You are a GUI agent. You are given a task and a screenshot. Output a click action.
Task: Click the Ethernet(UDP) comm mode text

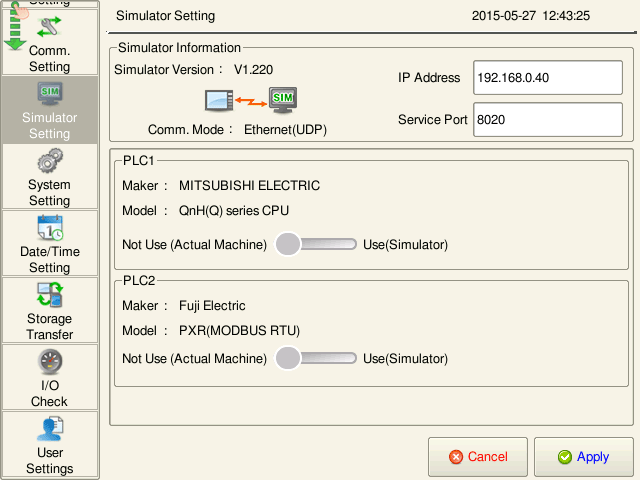coord(285,130)
